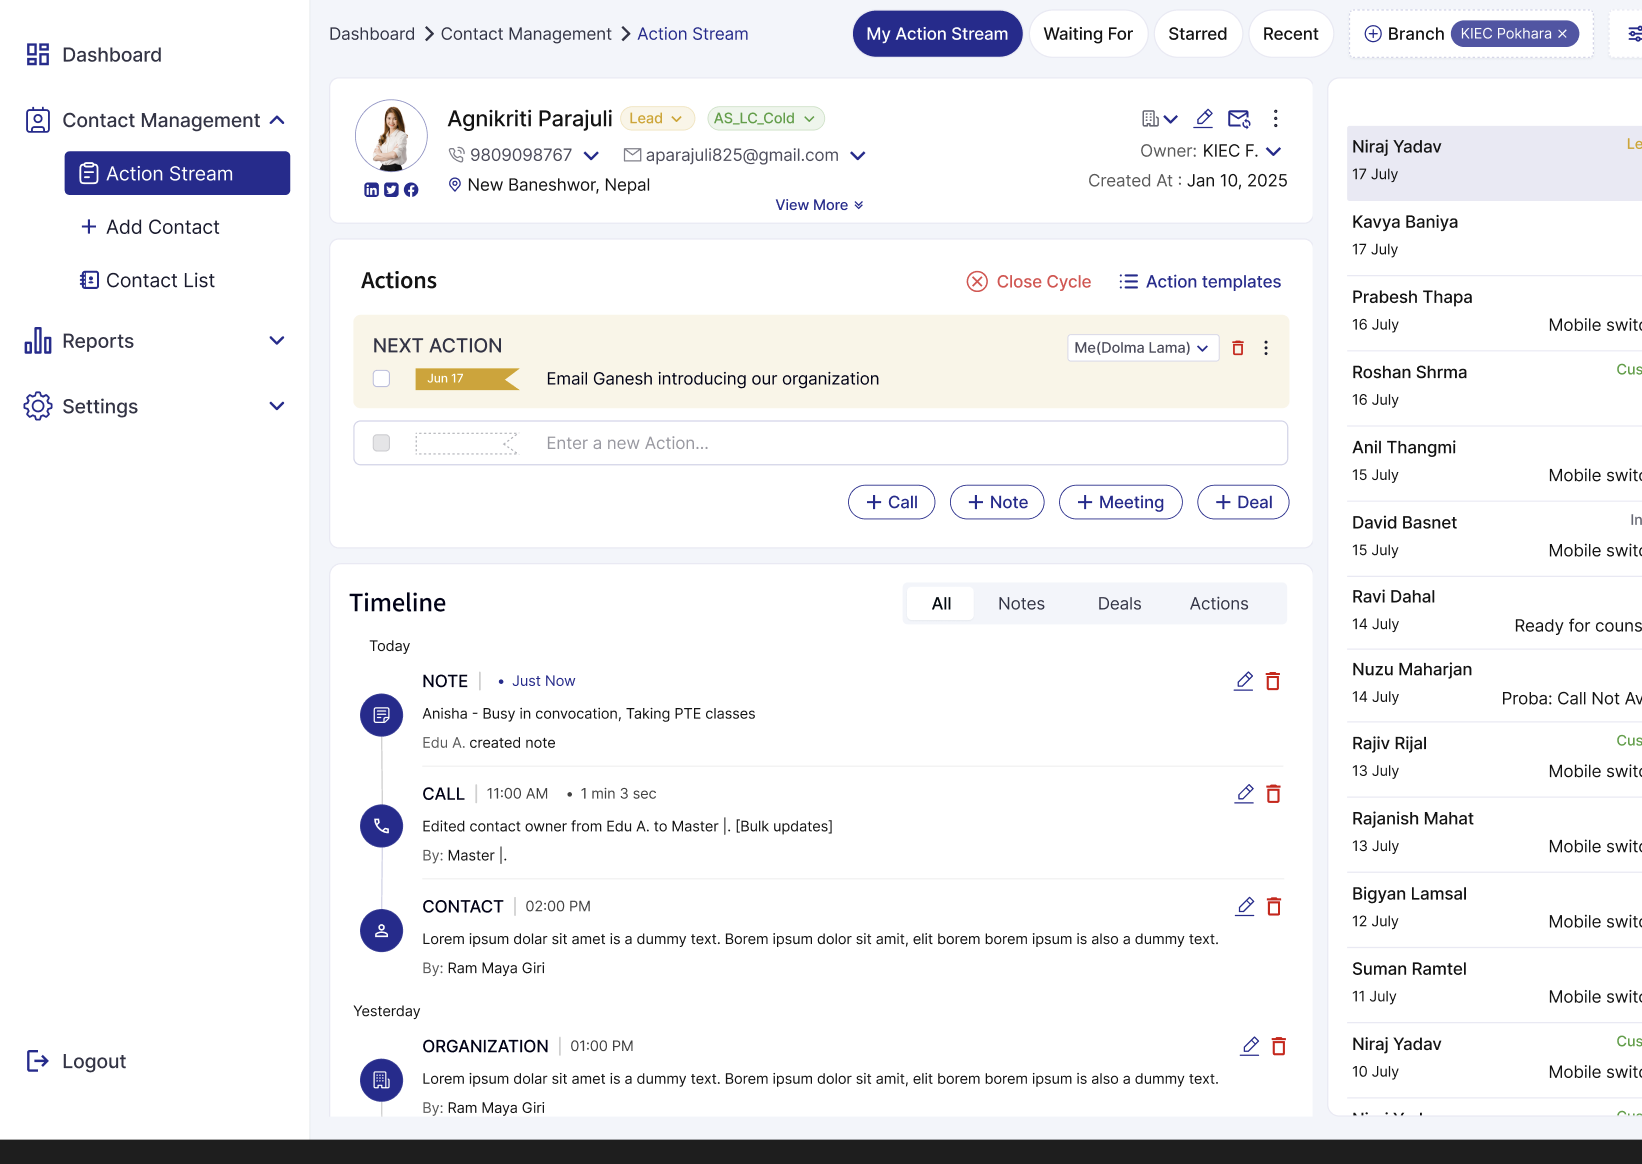This screenshot has width=1642, height=1164.
Task: Open Action templates
Action: (x=1200, y=282)
